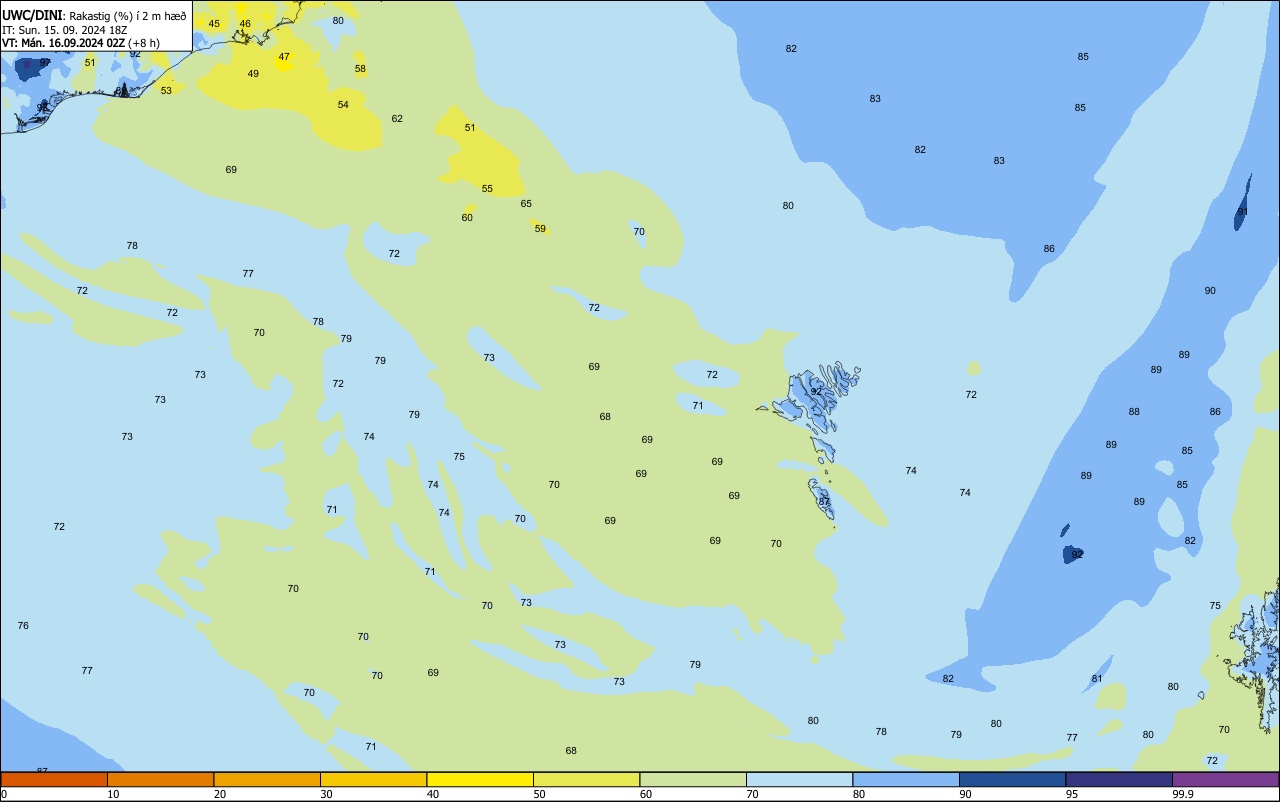Screen dimensions: 1280x802
Task: Click the "10" legend tick label
Action: 113,794
